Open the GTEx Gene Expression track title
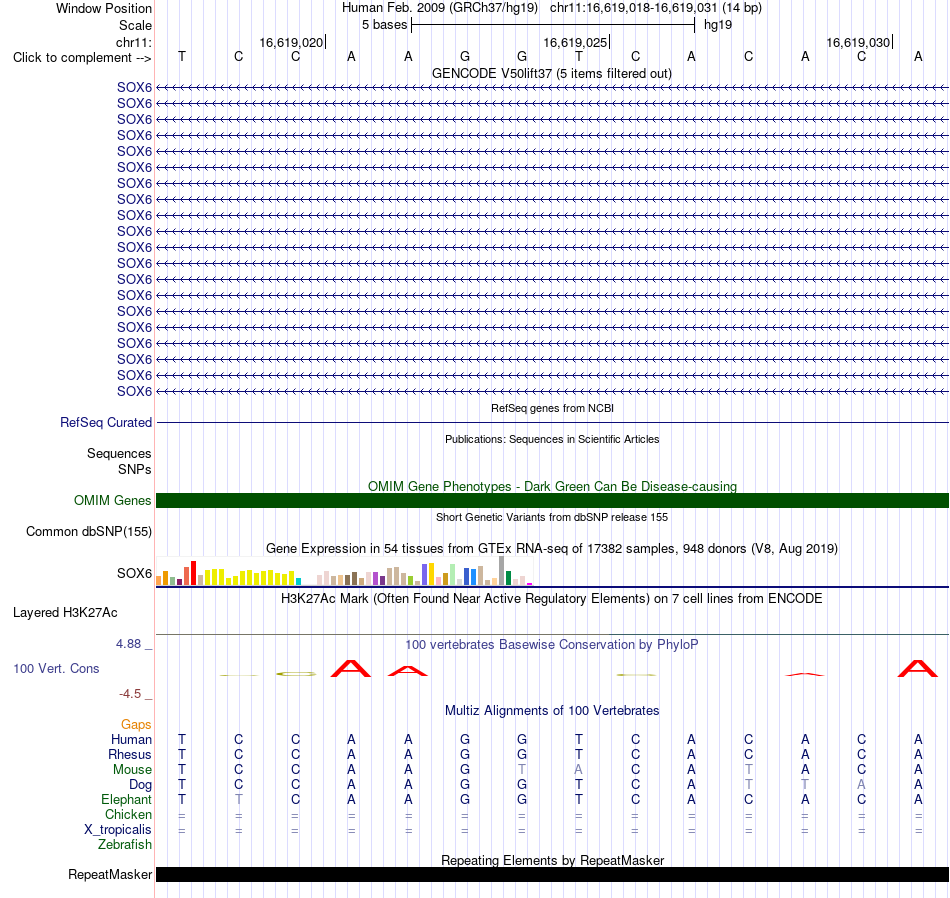 click(x=552, y=548)
